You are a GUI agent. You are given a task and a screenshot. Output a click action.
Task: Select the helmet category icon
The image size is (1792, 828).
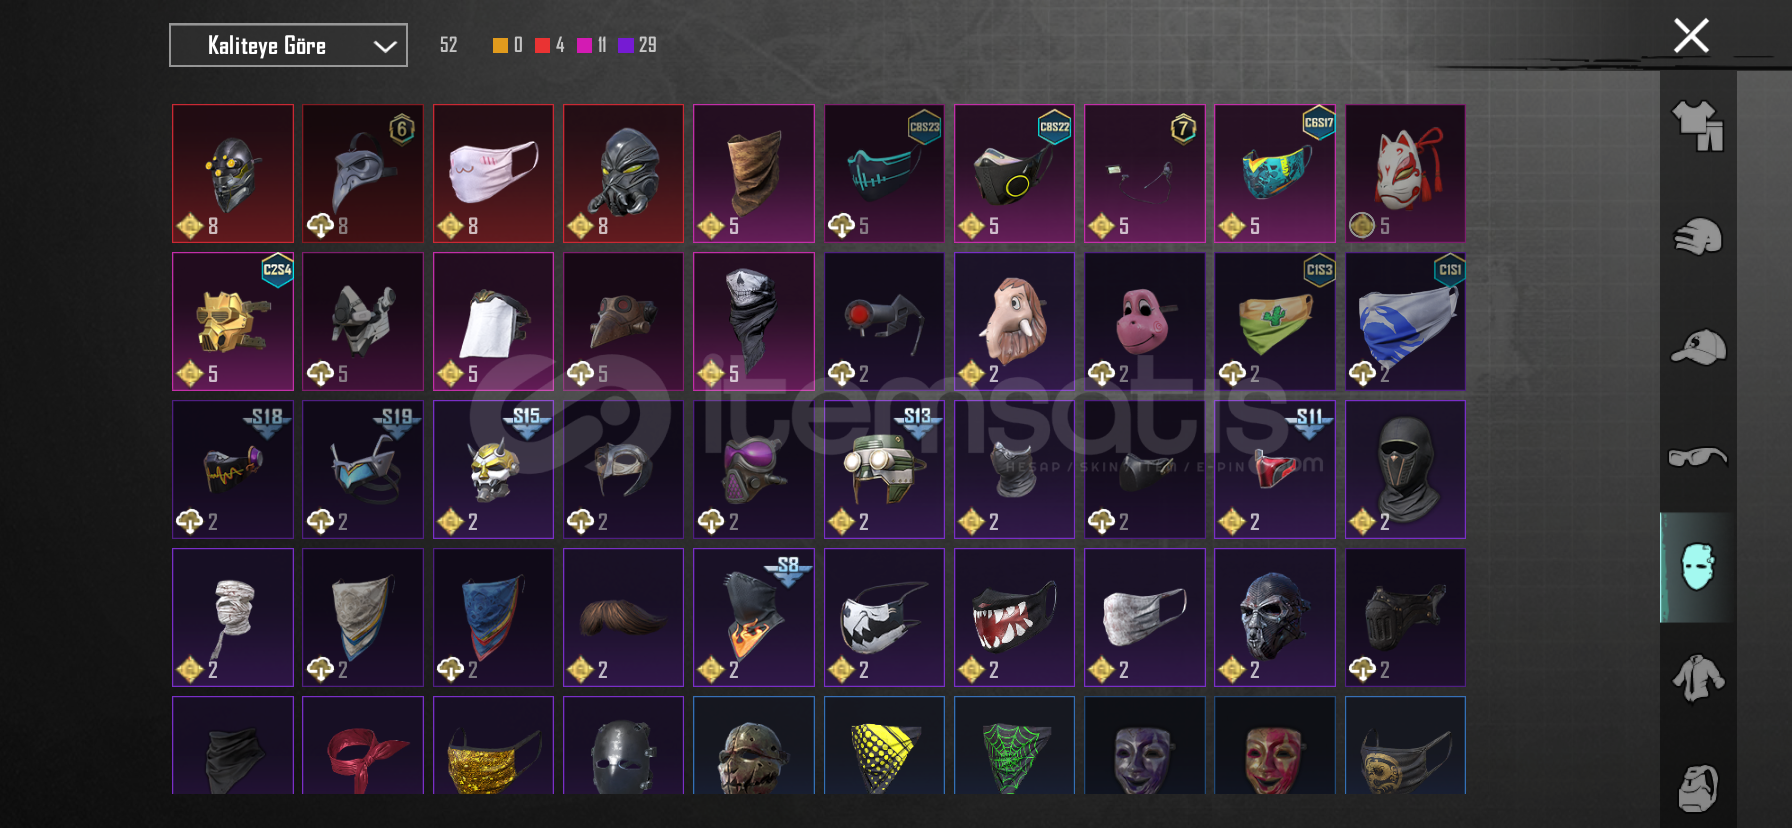[1698, 237]
